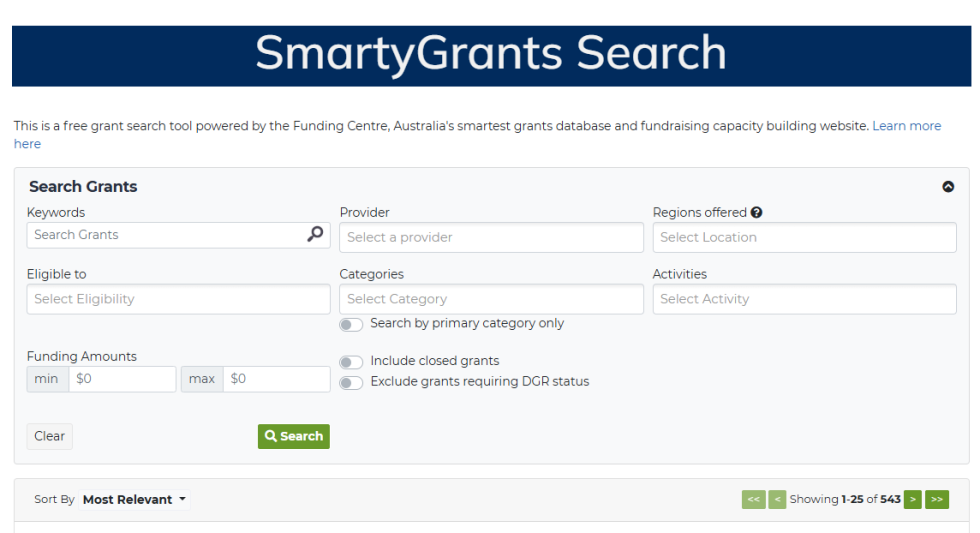Click the Eligible to label
The height and width of the screenshot is (533, 980).
click(56, 274)
